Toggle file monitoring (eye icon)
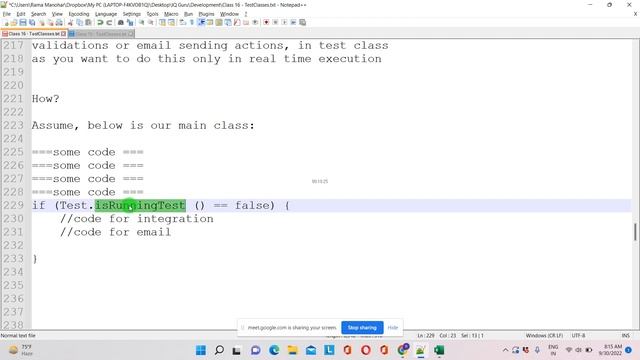 point(255,22)
